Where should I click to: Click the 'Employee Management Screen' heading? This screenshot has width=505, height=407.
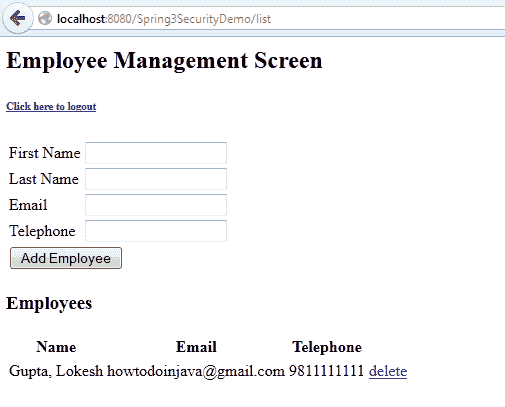(164, 61)
